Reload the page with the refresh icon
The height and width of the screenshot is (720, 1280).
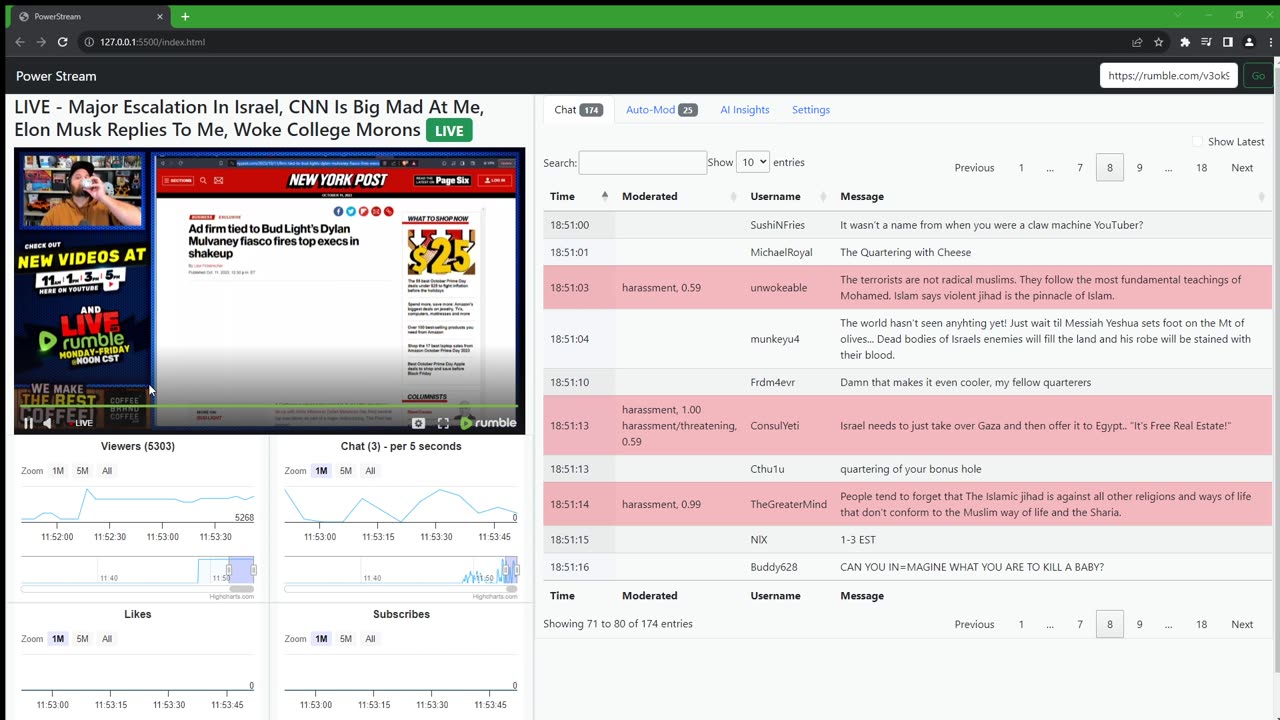pos(62,42)
